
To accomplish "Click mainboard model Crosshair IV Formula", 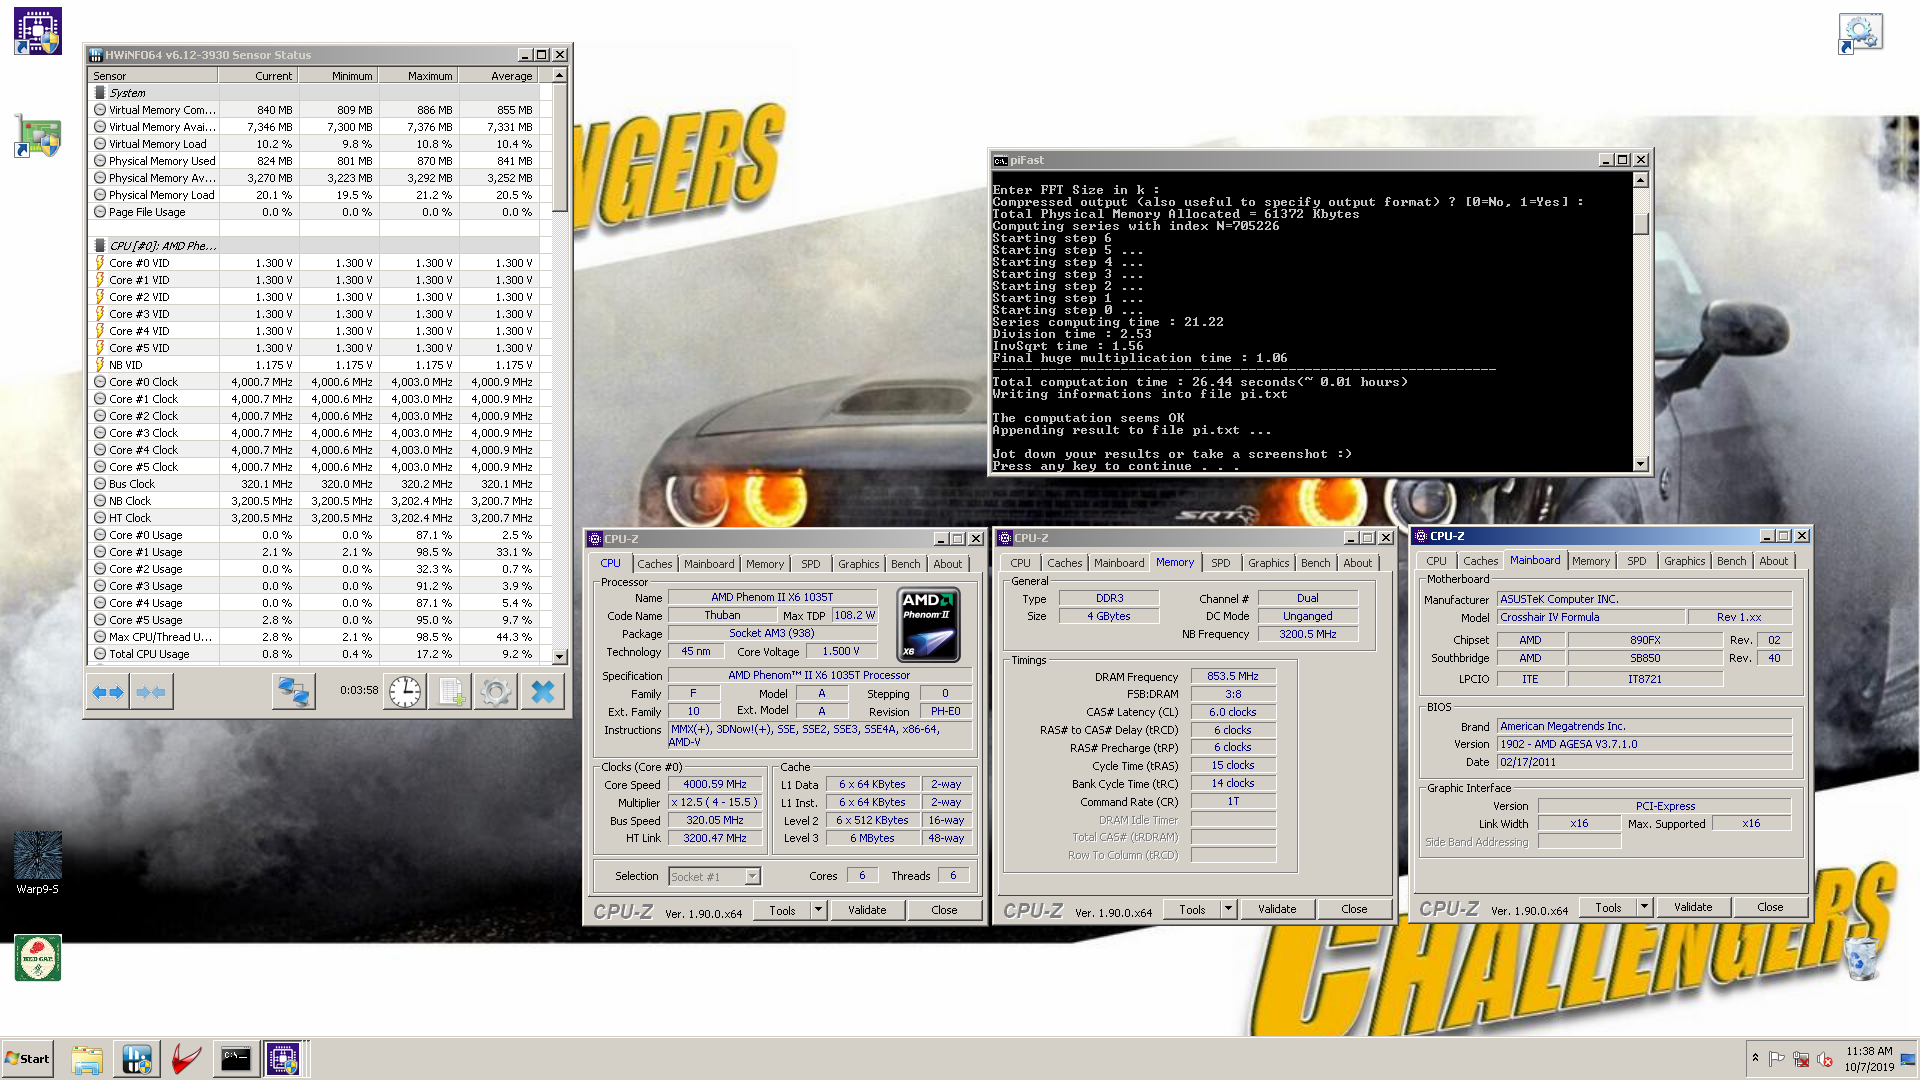I will [1591, 618].
